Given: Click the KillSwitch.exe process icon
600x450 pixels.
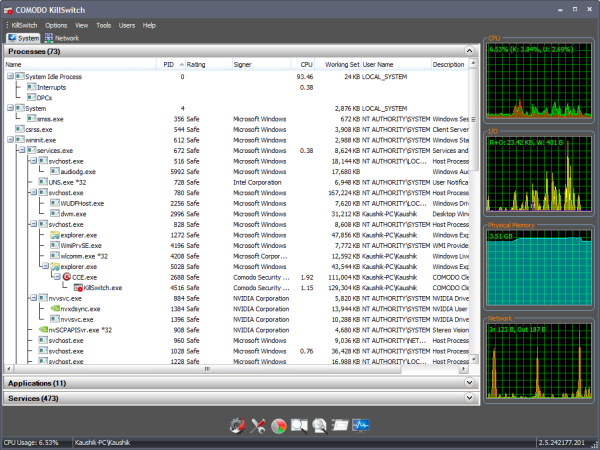Looking at the screenshot, I should click(x=79, y=287).
